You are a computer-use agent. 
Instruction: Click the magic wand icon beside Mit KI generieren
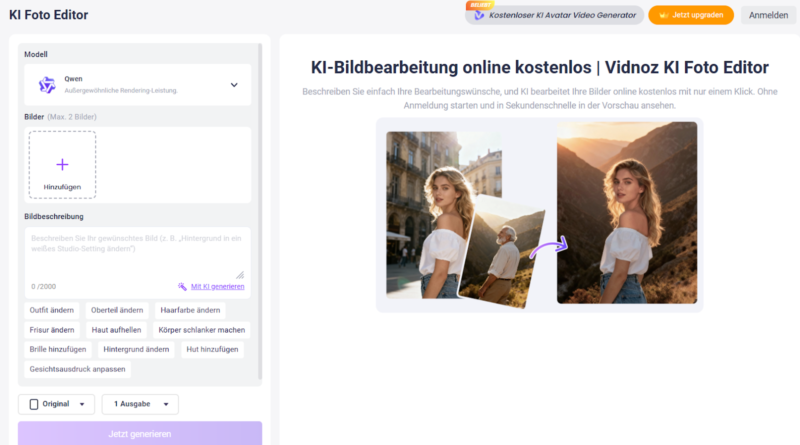(182, 286)
